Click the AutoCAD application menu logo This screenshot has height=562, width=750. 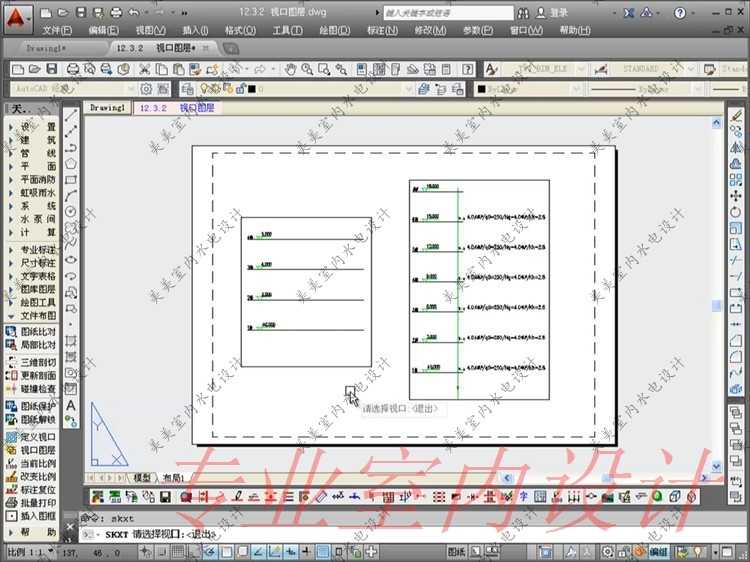pyautogui.click(x=19, y=15)
